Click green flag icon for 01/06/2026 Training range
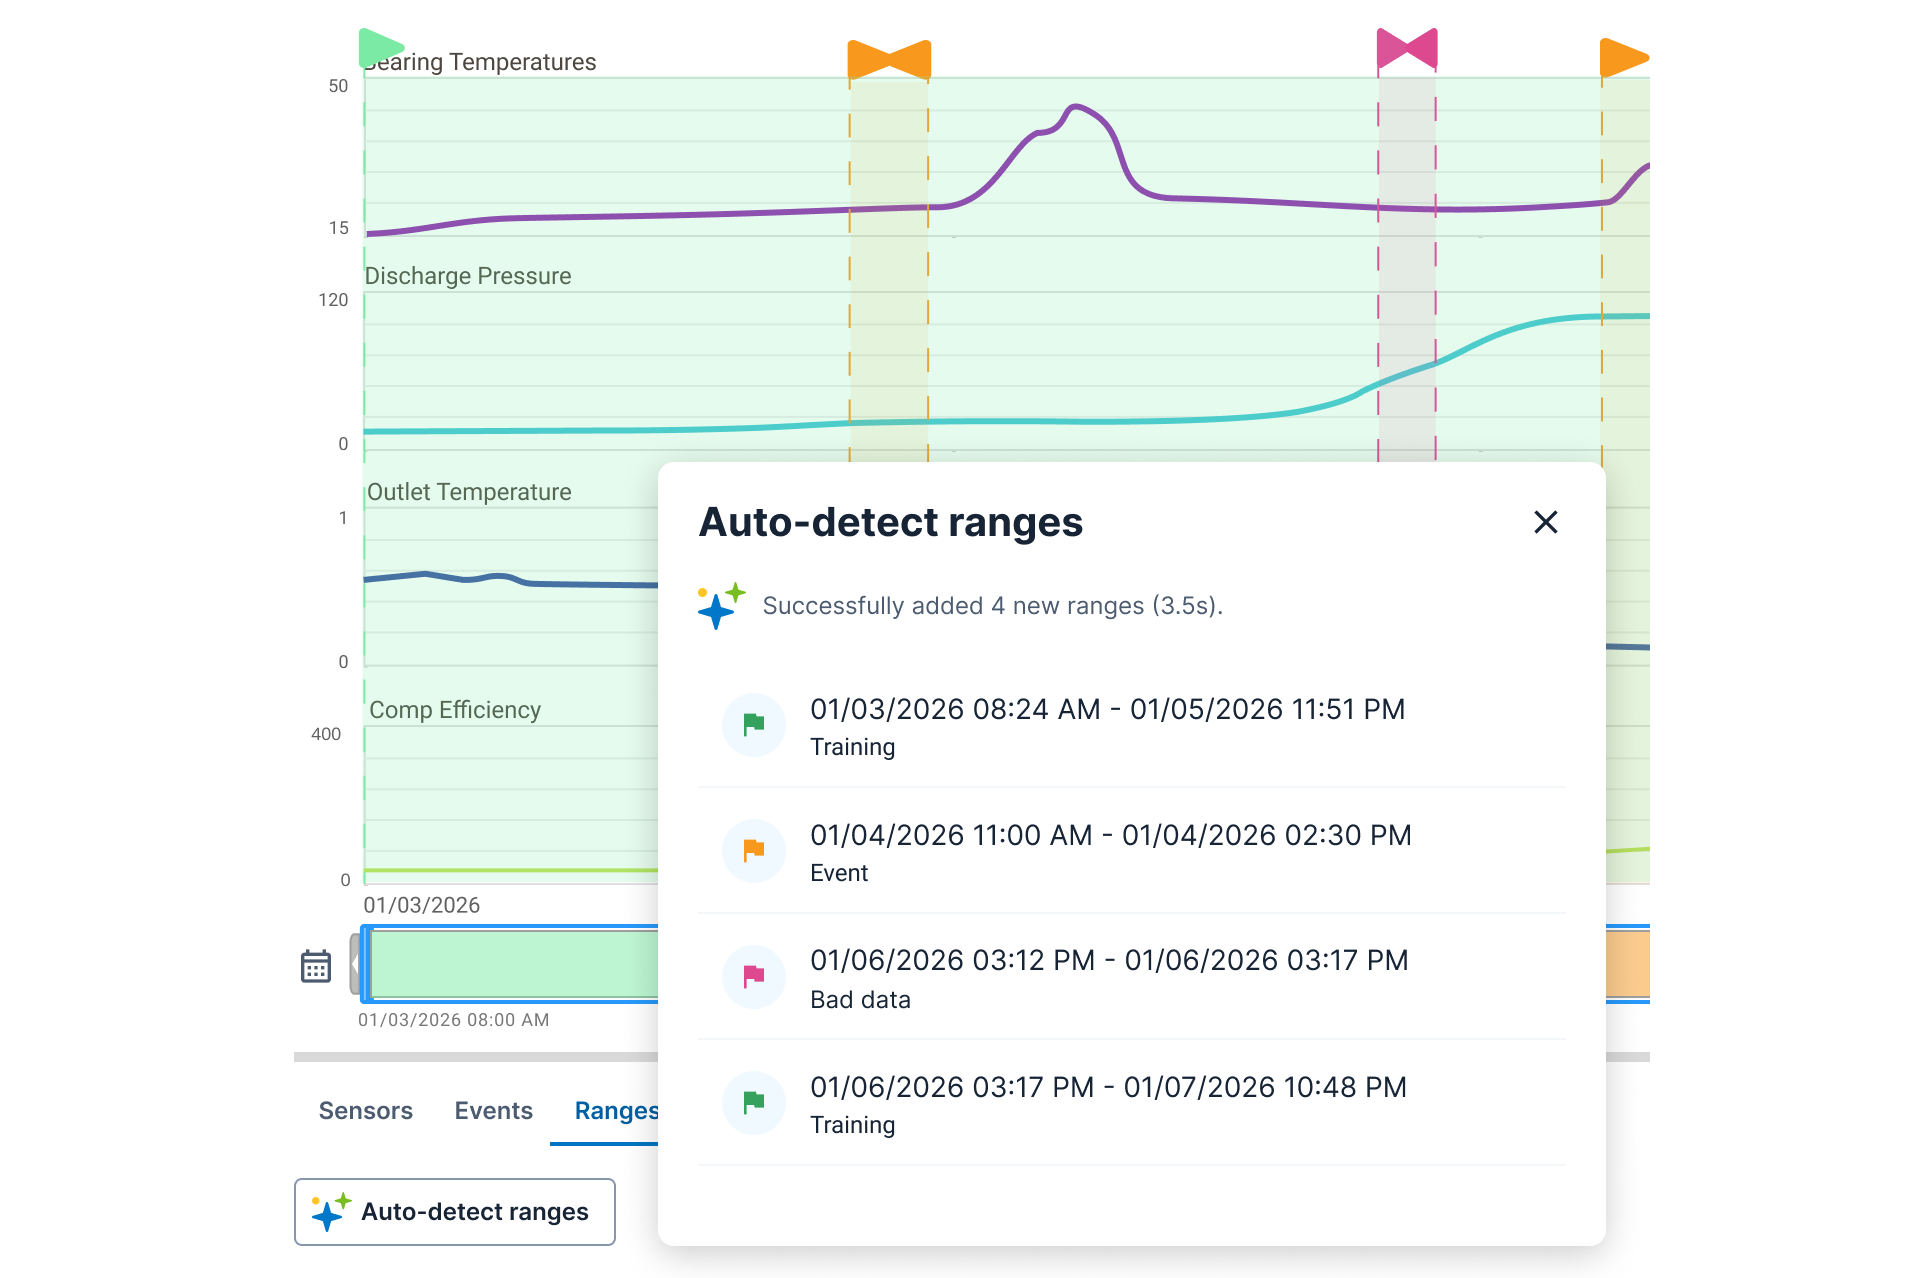The width and height of the screenshot is (1917, 1278). click(x=754, y=1102)
